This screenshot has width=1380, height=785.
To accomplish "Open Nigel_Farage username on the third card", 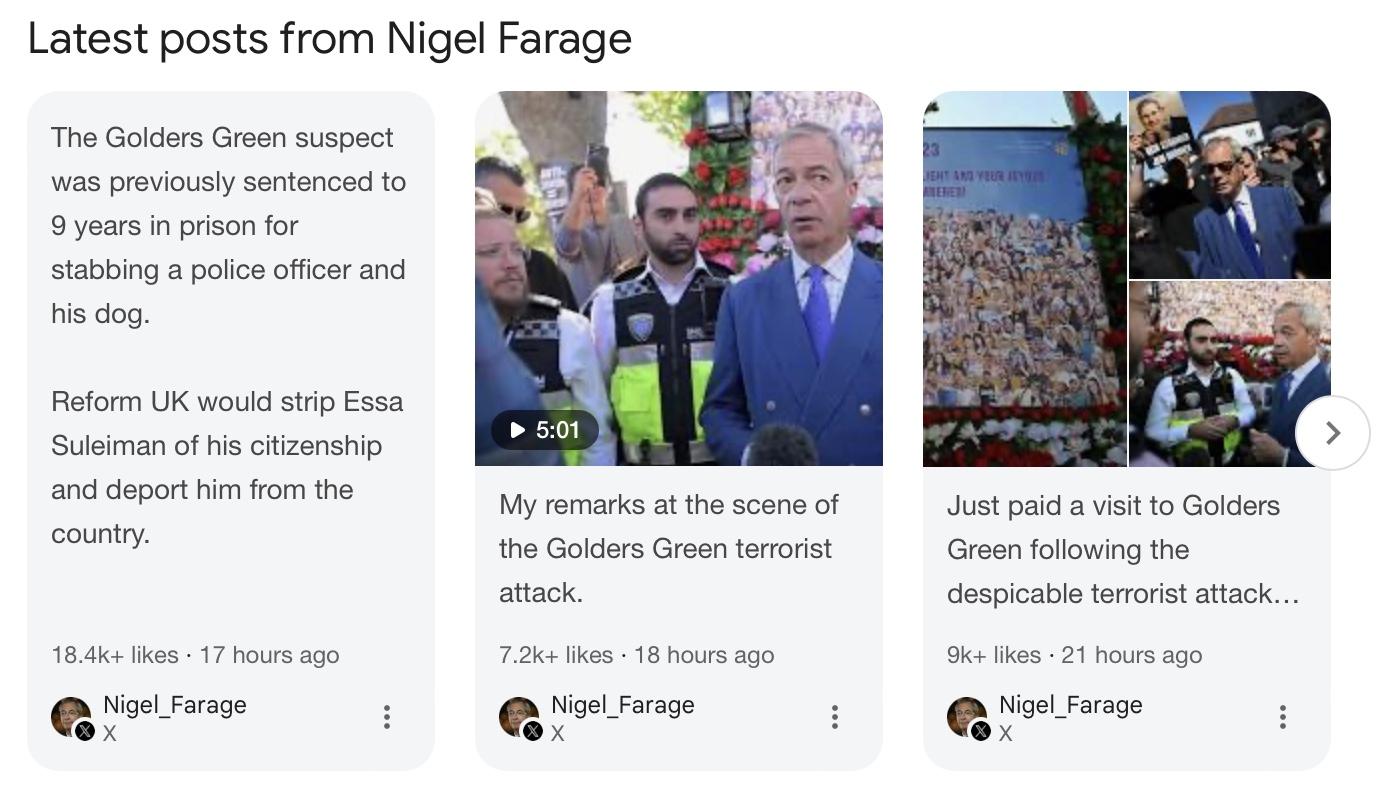I will point(1071,705).
